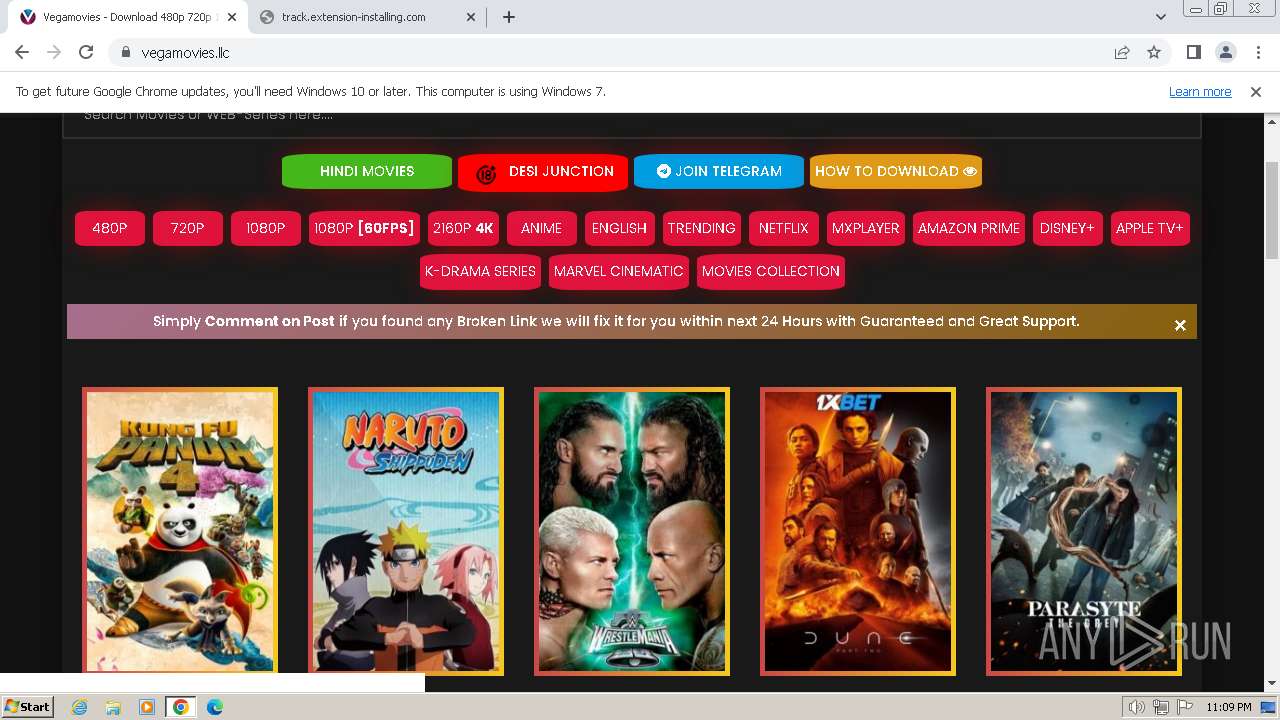Open AMAZON PRIME category
The height and width of the screenshot is (720, 1280).
(x=969, y=228)
